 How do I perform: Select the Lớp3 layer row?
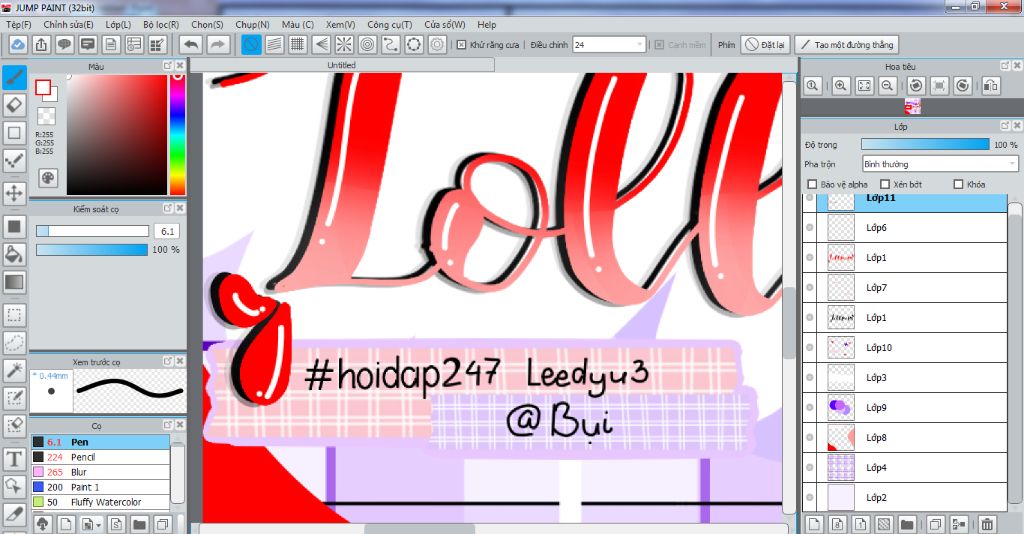click(x=904, y=377)
